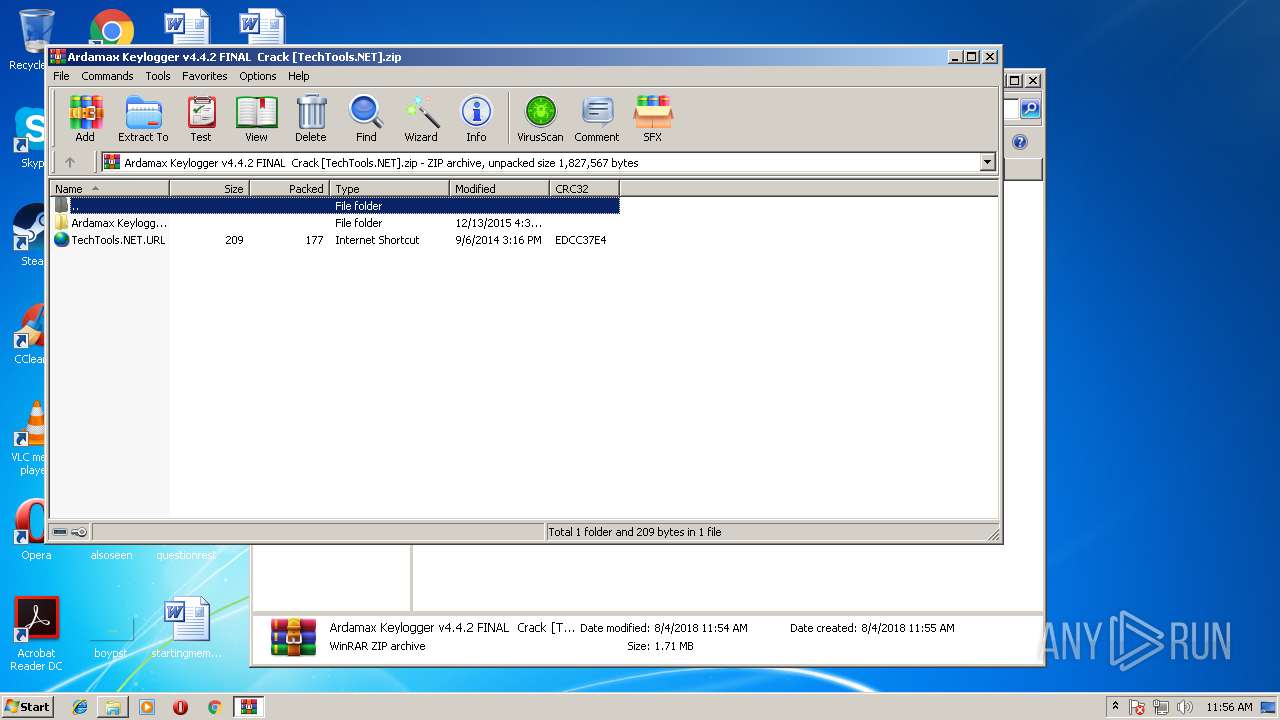Expand the archive path dropdown
The width and height of the screenshot is (1280, 720).
tap(988, 162)
